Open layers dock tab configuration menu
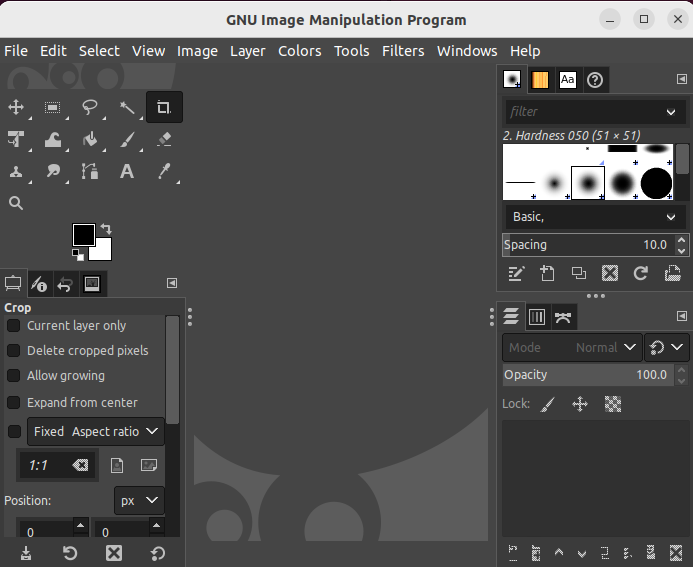Viewport: 693px width, 567px height. pos(682,316)
